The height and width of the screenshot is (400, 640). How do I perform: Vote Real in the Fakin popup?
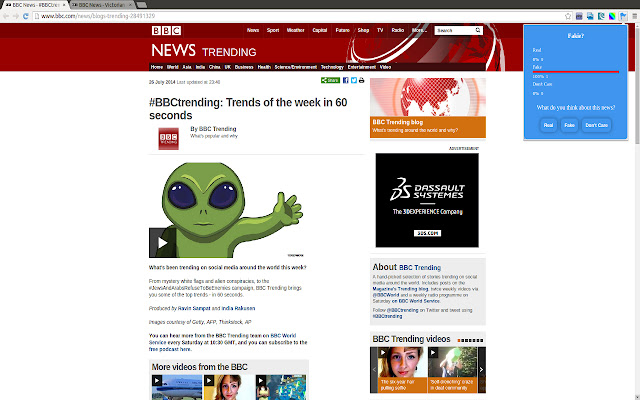[548, 125]
